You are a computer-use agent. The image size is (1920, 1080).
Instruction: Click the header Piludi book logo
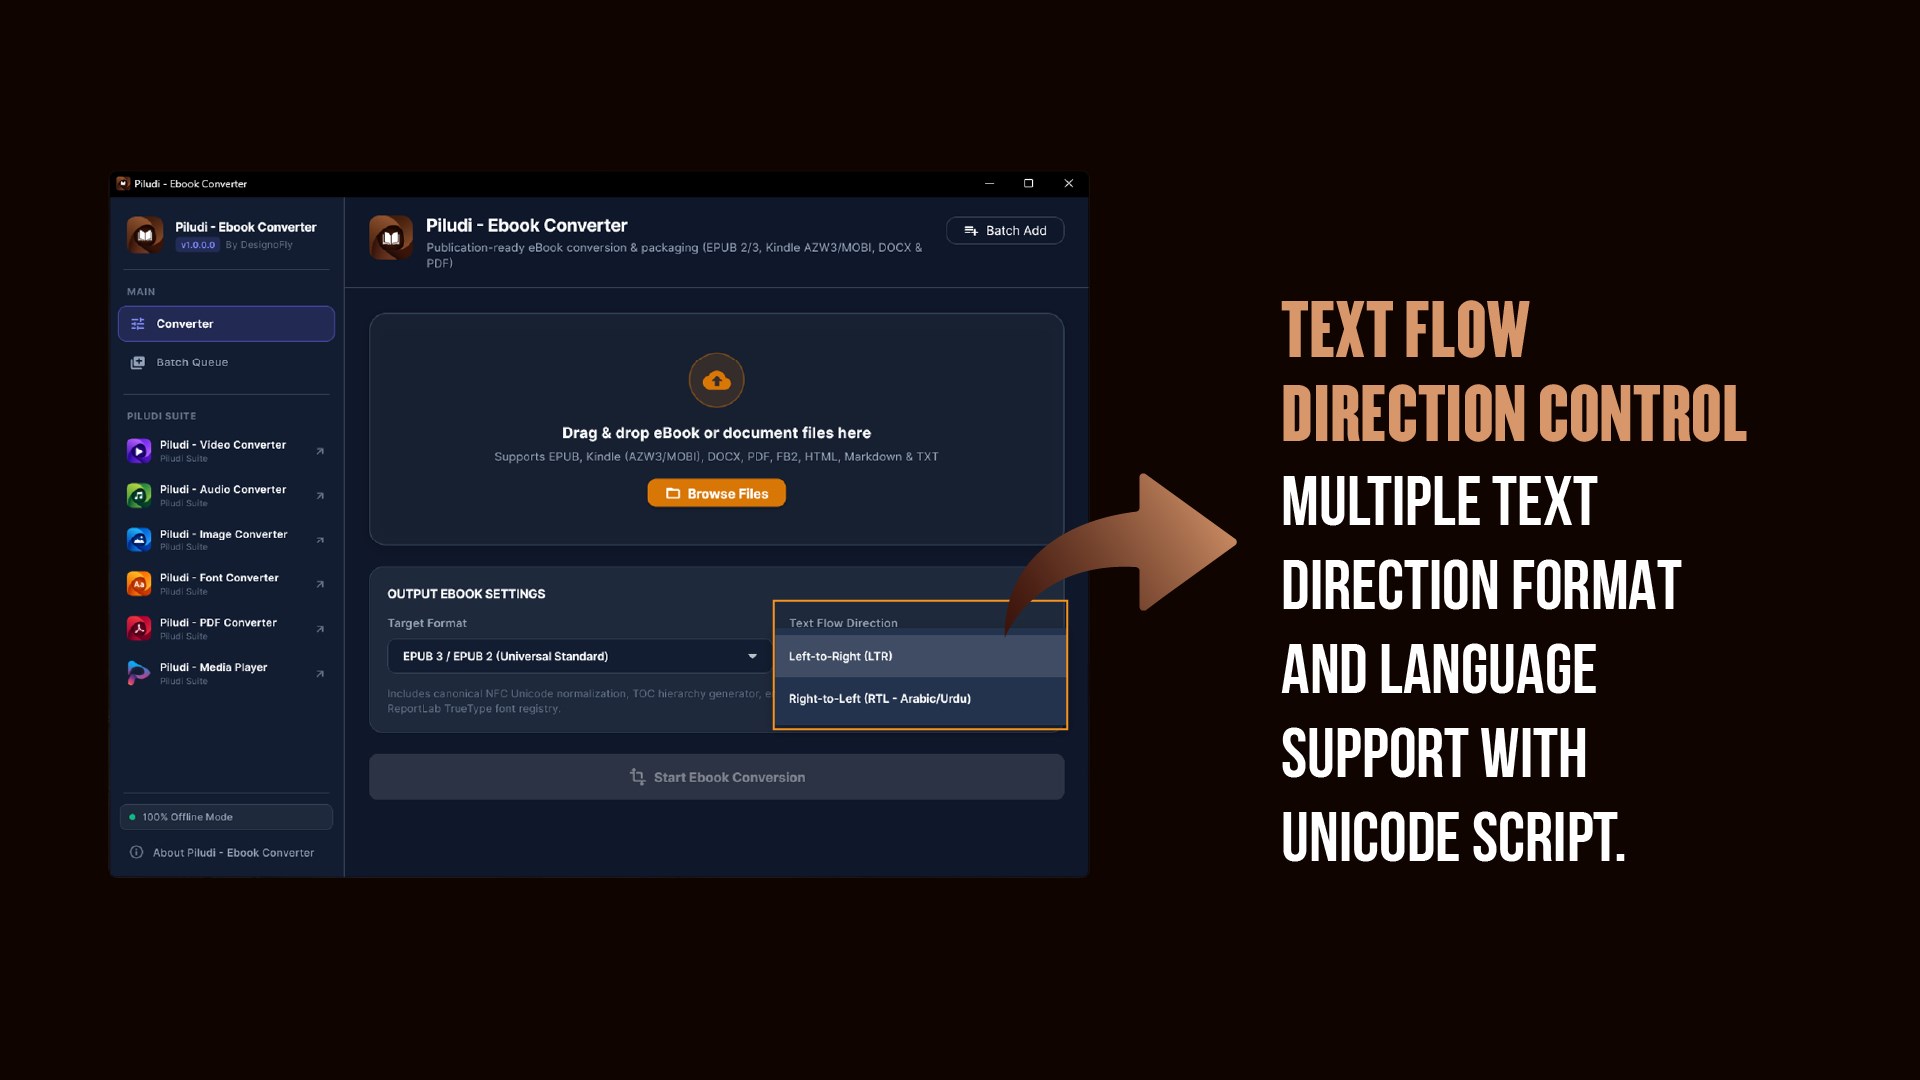391,238
